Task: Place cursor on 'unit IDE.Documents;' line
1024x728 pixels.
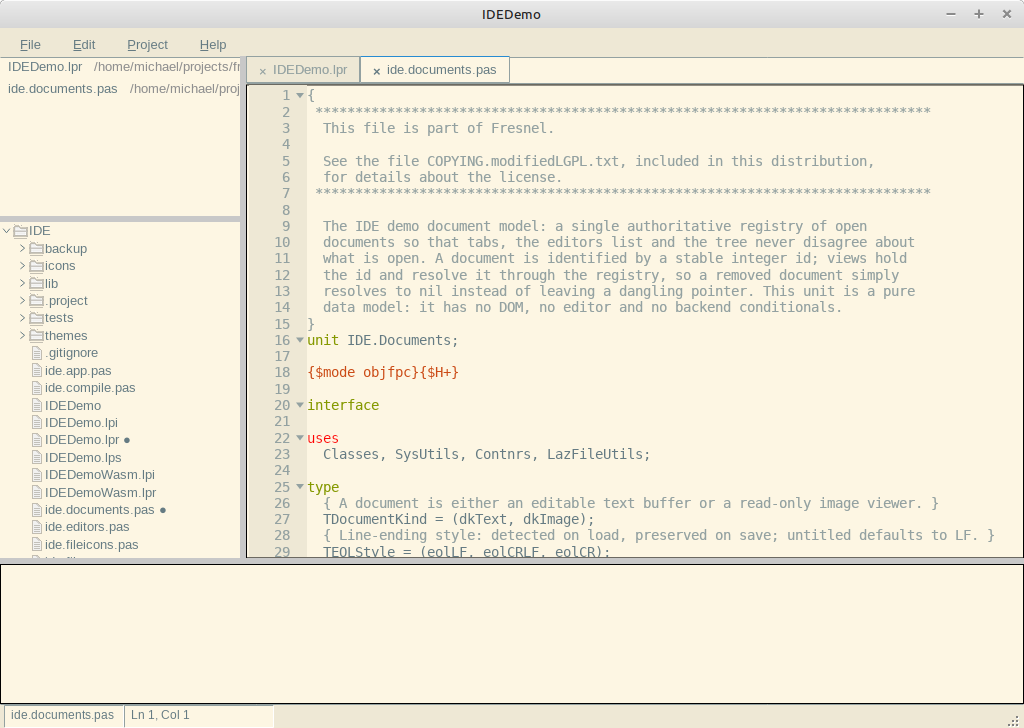Action: click(383, 340)
